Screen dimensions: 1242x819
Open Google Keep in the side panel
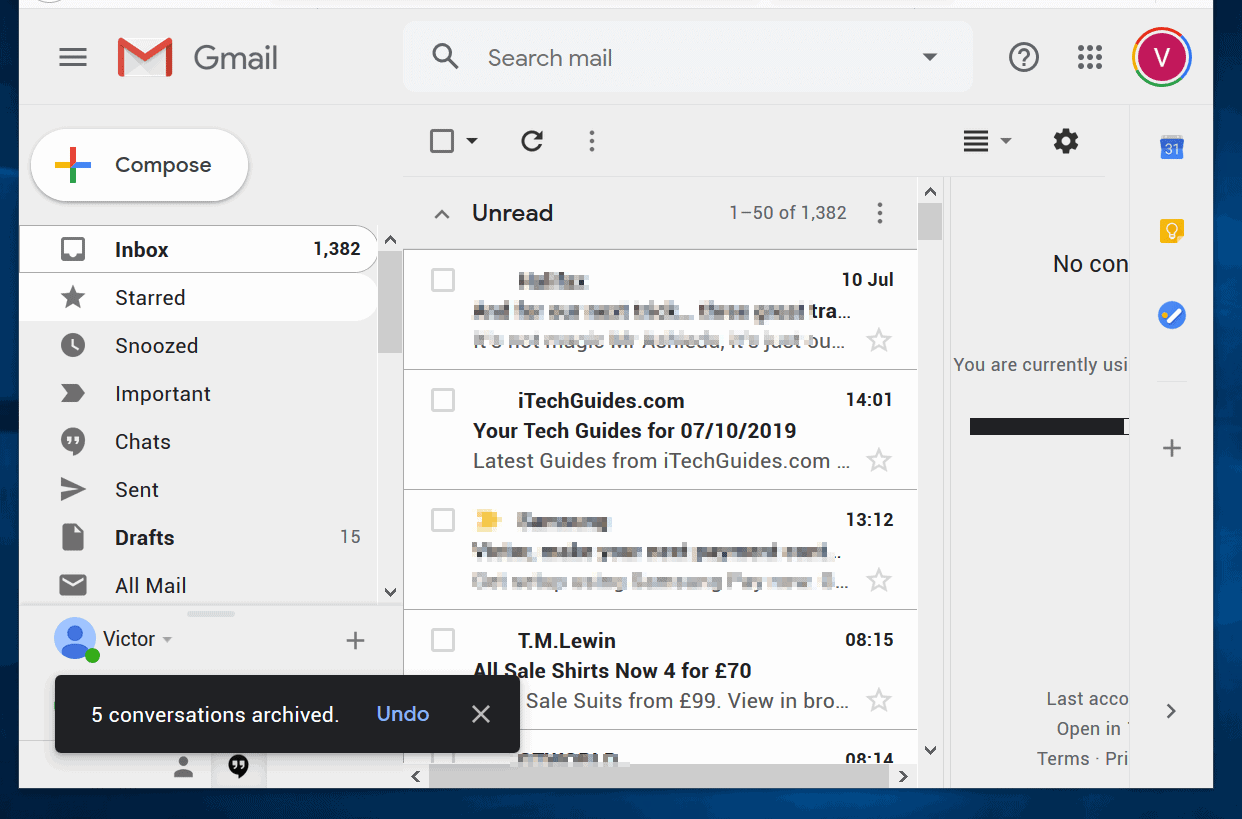tap(1170, 230)
